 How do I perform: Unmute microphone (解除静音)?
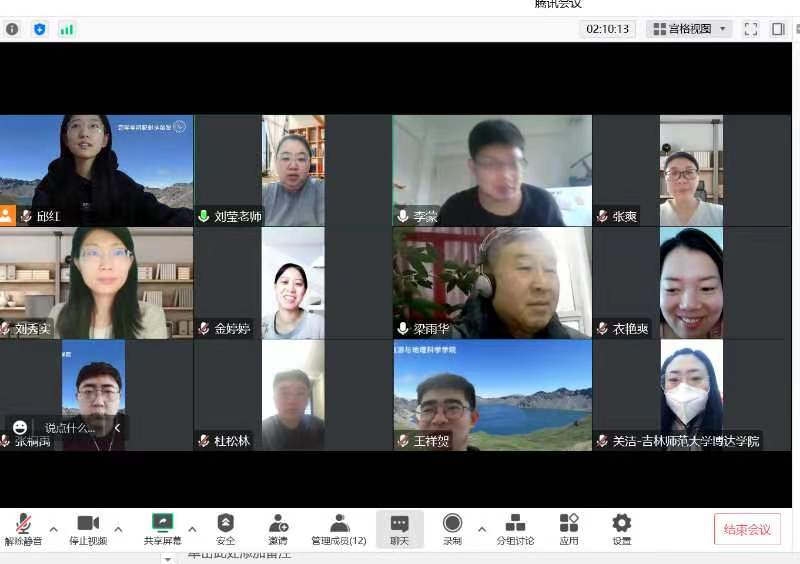pos(22,529)
